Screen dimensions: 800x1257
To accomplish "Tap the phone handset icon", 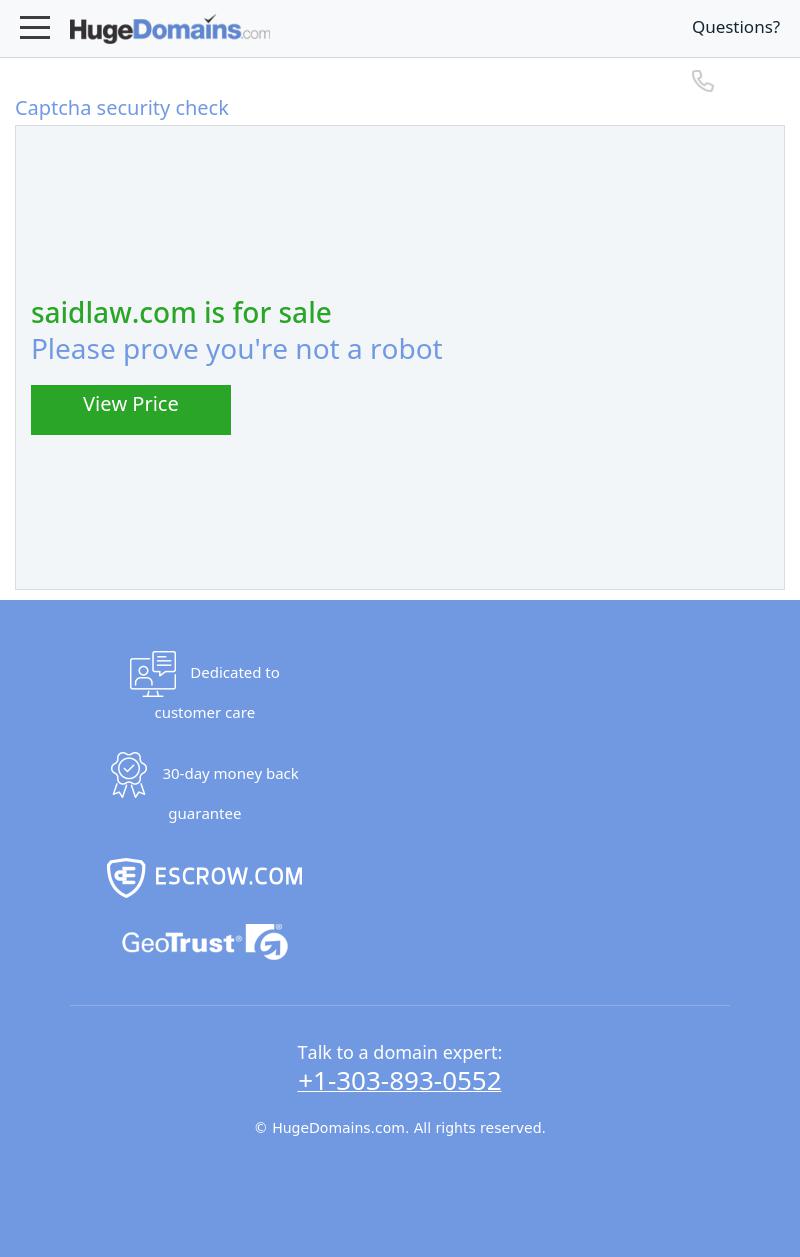I will (703, 80).
